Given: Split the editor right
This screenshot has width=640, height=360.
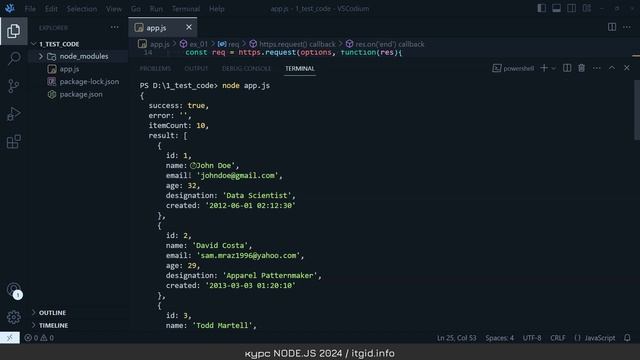Looking at the screenshot, I should click(x=612, y=27).
